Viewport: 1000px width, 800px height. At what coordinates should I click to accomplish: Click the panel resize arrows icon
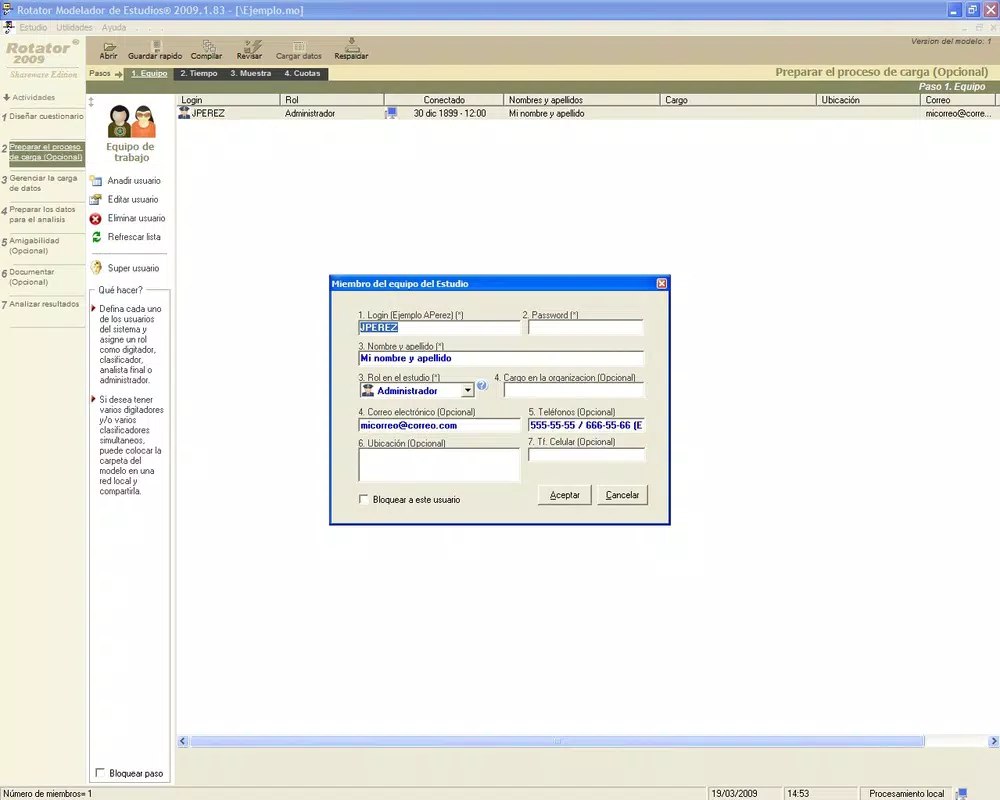(x=91, y=102)
